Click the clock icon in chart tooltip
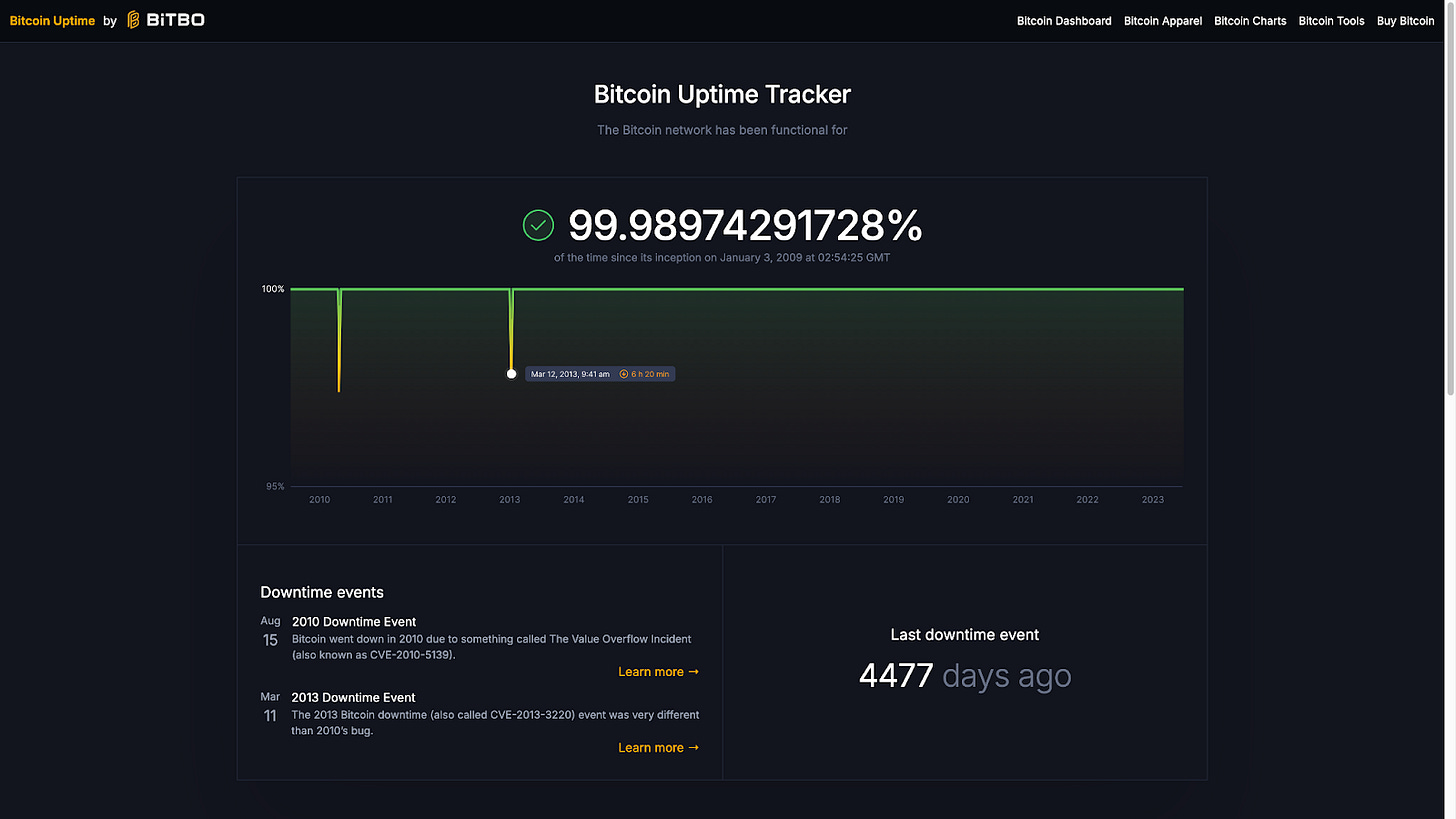1456x819 pixels. [624, 374]
